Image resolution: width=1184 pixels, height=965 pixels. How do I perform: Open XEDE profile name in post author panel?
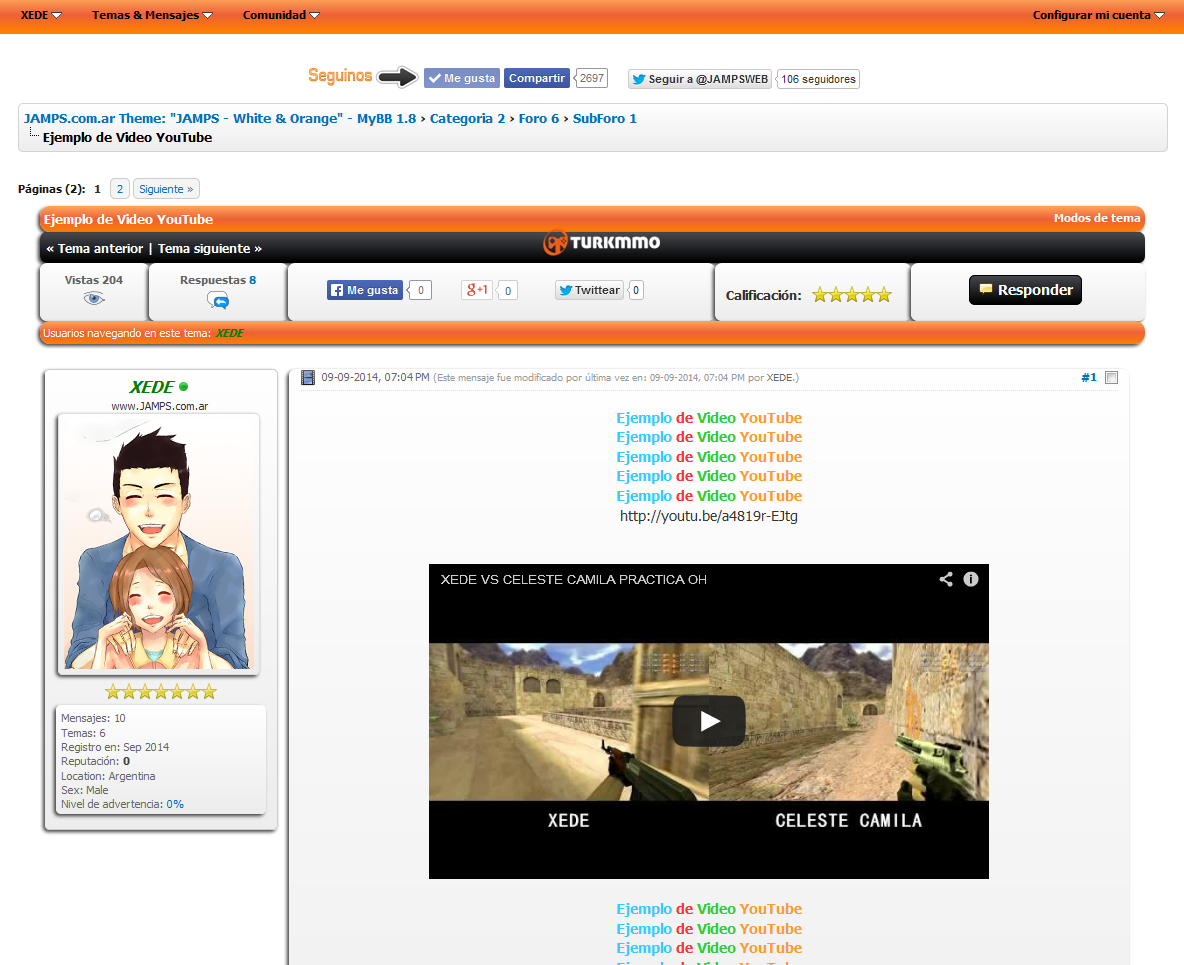coord(151,387)
